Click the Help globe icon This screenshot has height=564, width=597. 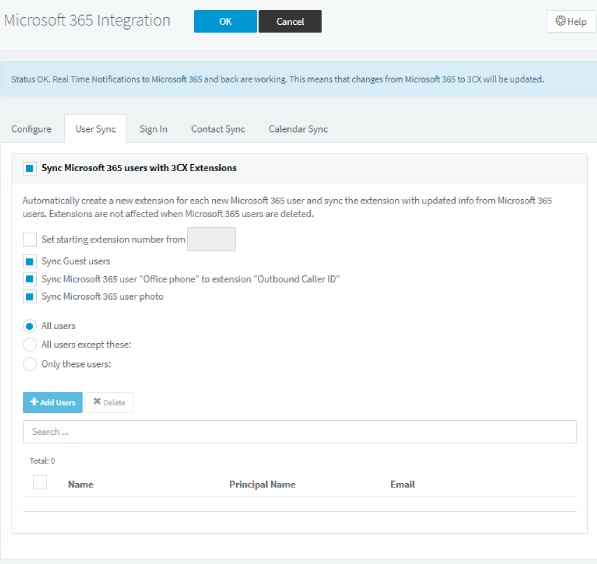(x=560, y=21)
